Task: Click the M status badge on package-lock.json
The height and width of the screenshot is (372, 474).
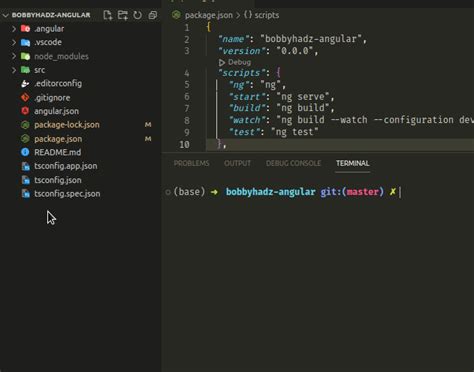Action: pos(148,125)
